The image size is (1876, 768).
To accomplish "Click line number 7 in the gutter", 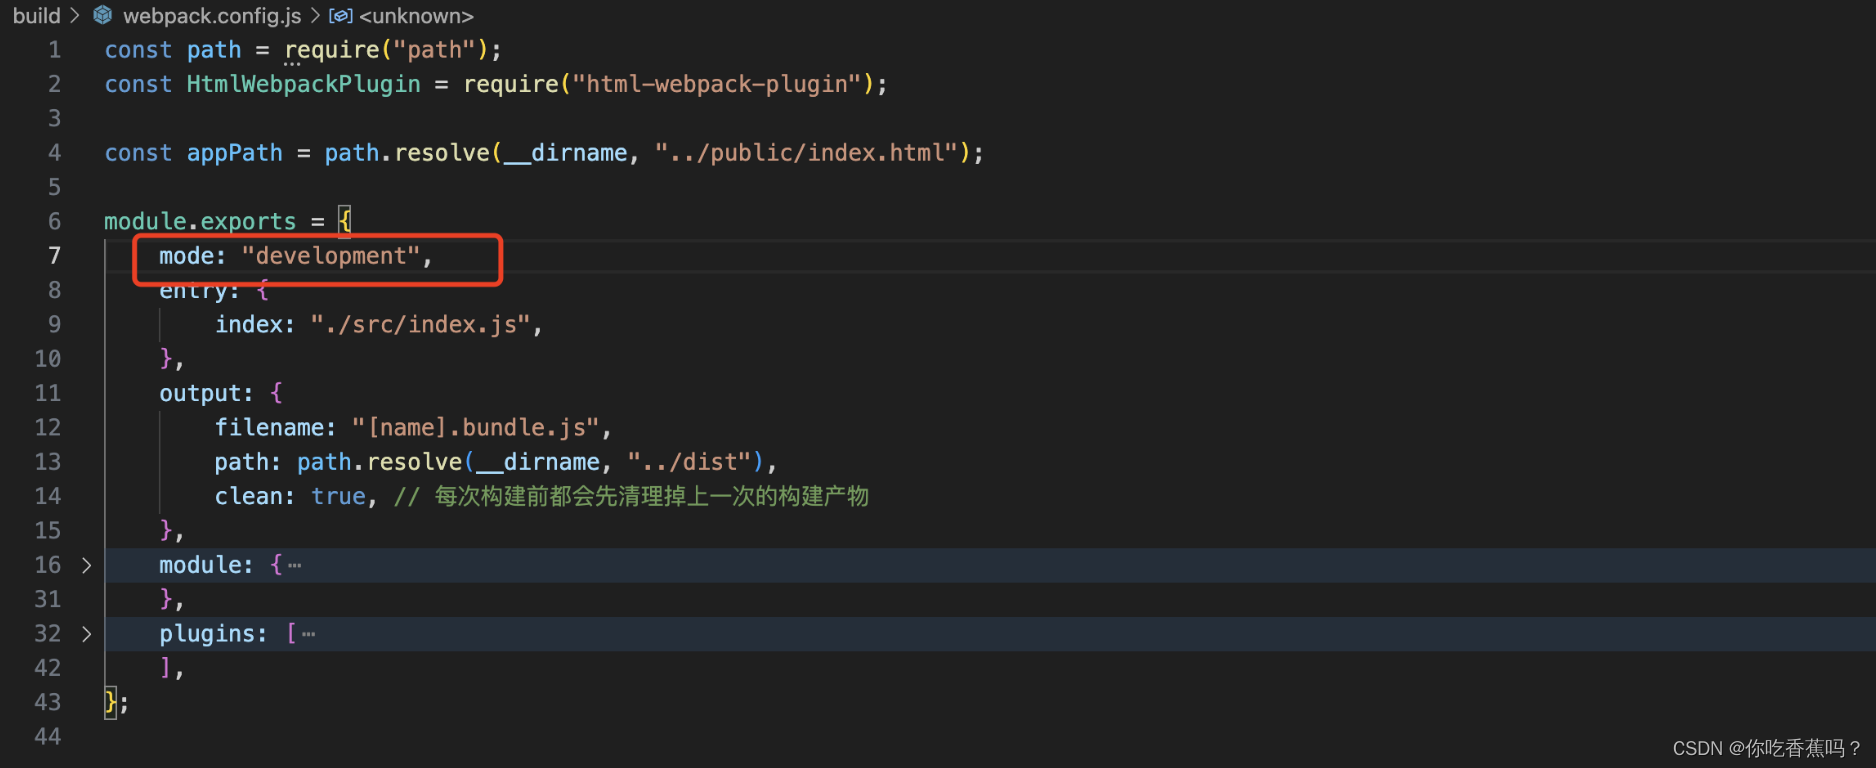I will [55, 256].
